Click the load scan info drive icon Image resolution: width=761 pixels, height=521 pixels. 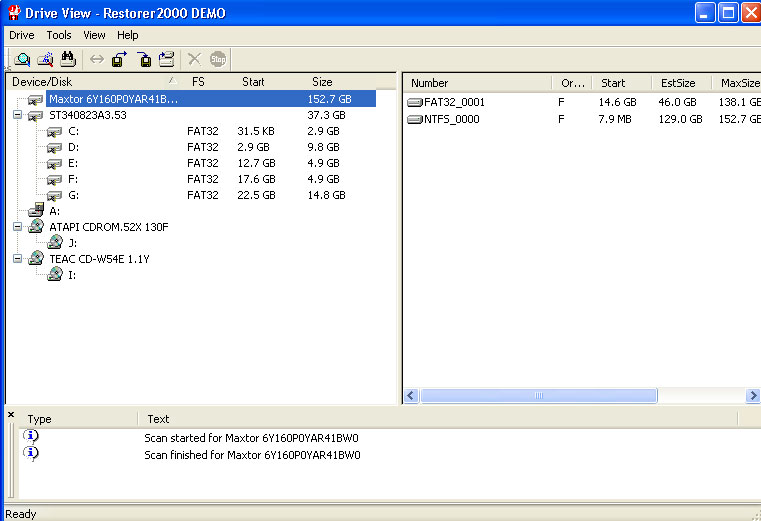click(x=166, y=59)
